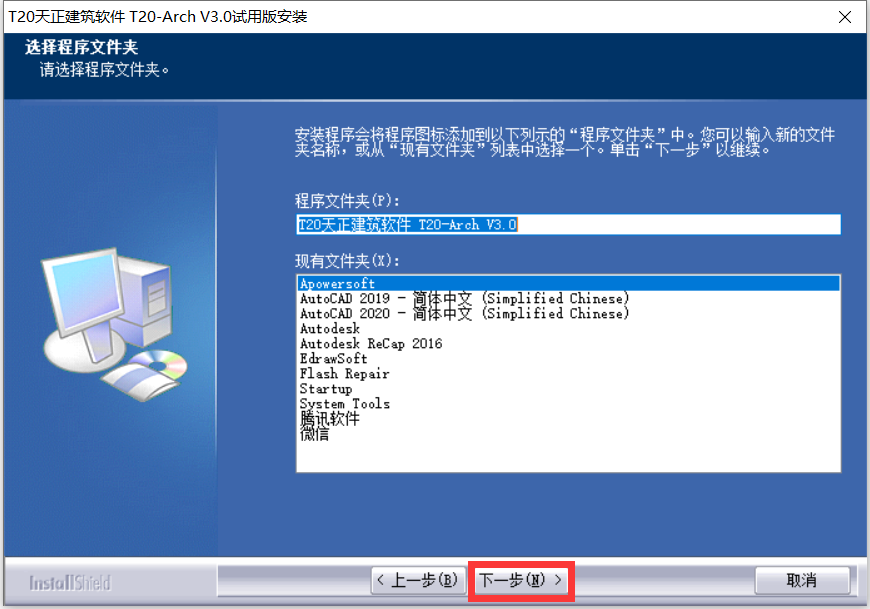Viewport: 870px width, 609px height.
Task: Select the System Tools folder entry
Action: pyautogui.click(x=568, y=403)
